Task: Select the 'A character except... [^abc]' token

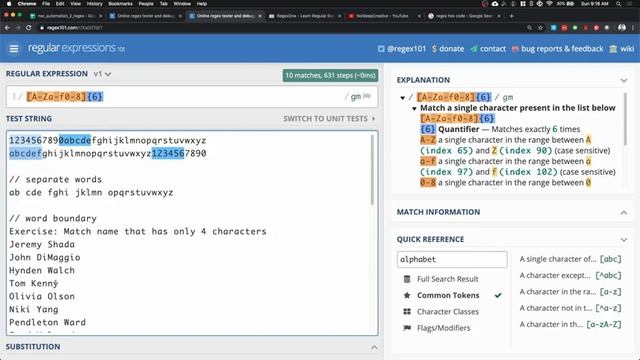Action: coord(570,276)
